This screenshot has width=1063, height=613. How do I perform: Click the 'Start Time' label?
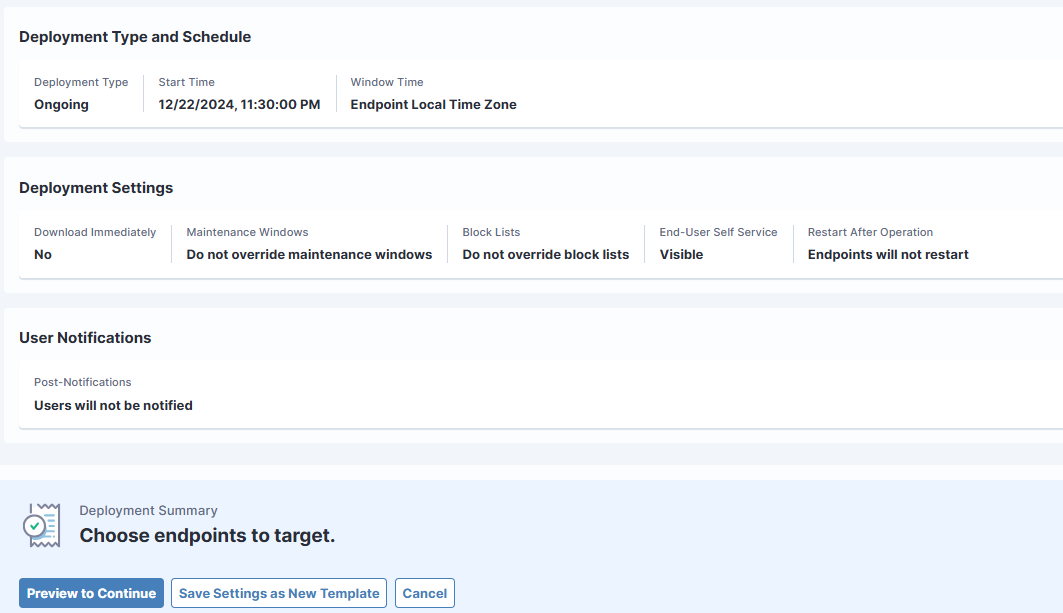click(186, 82)
